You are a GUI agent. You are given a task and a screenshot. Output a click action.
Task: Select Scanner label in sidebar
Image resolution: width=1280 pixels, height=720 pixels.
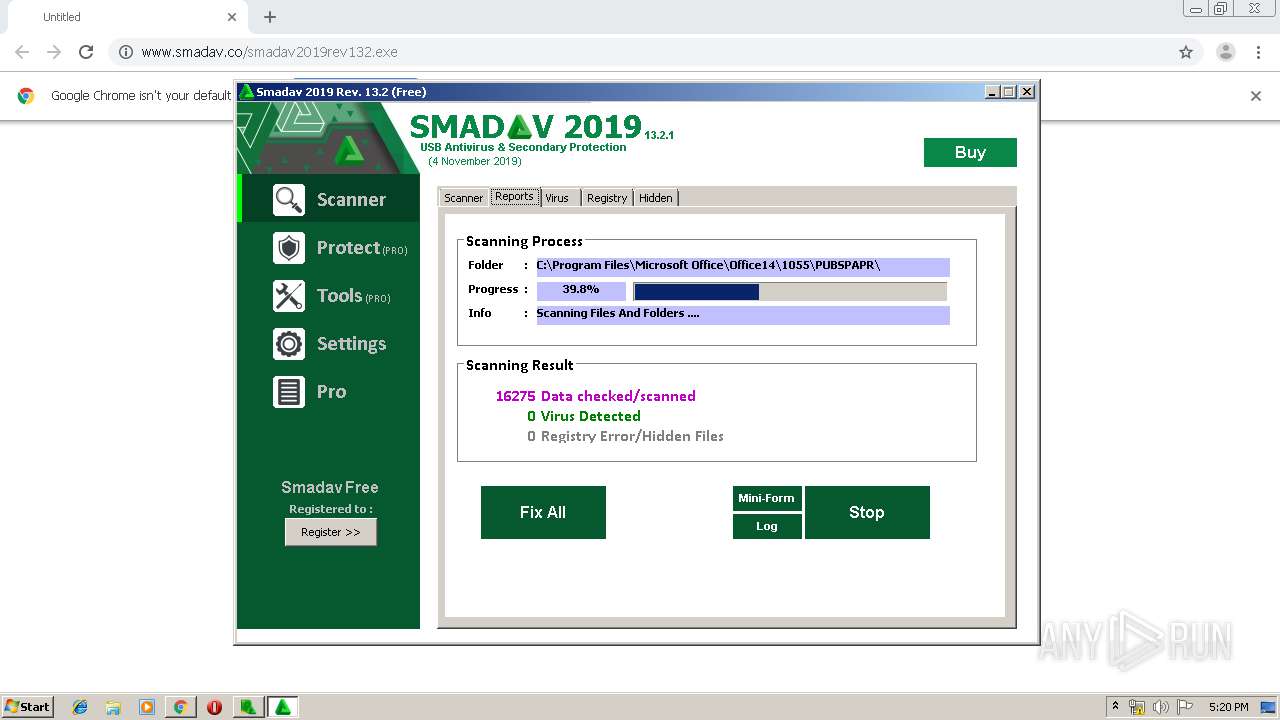pos(351,200)
